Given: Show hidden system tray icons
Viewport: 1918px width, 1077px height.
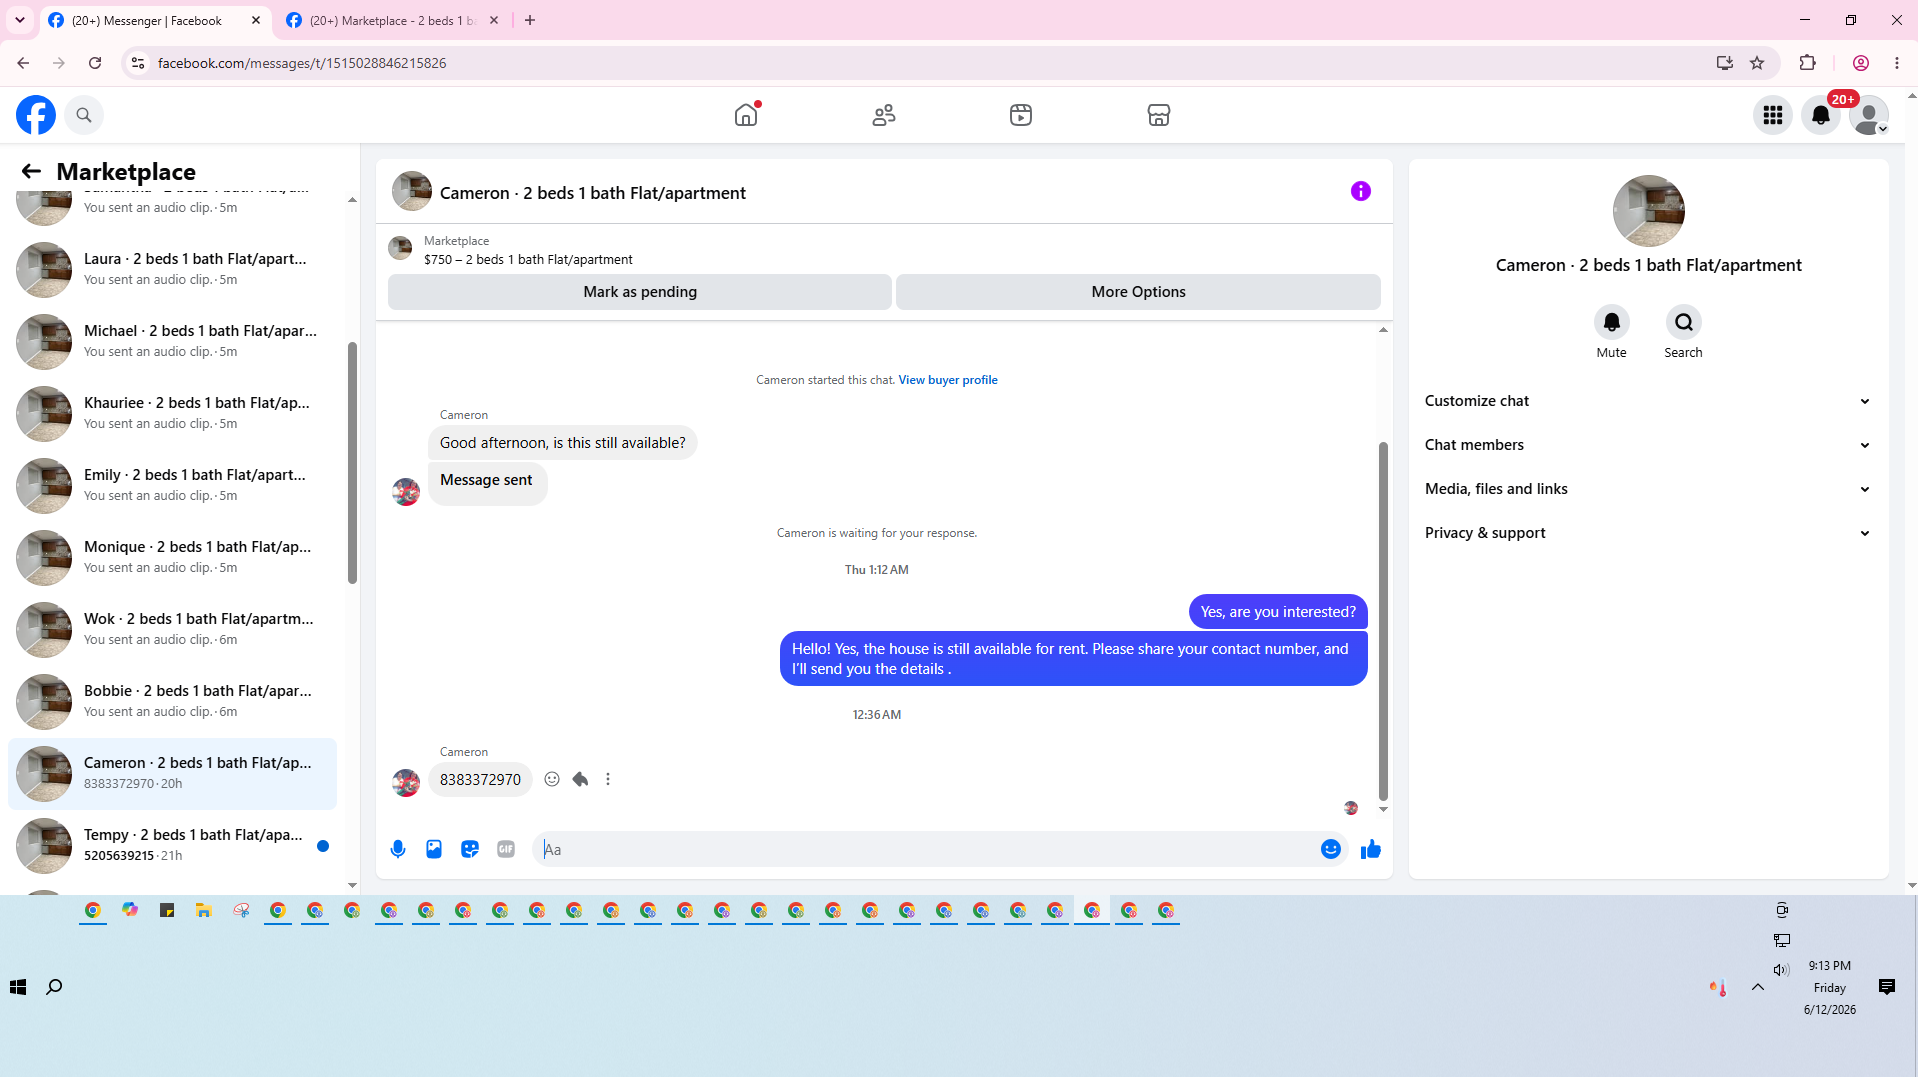Looking at the screenshot, I should pyautogui.click(x=1757, y=987).
